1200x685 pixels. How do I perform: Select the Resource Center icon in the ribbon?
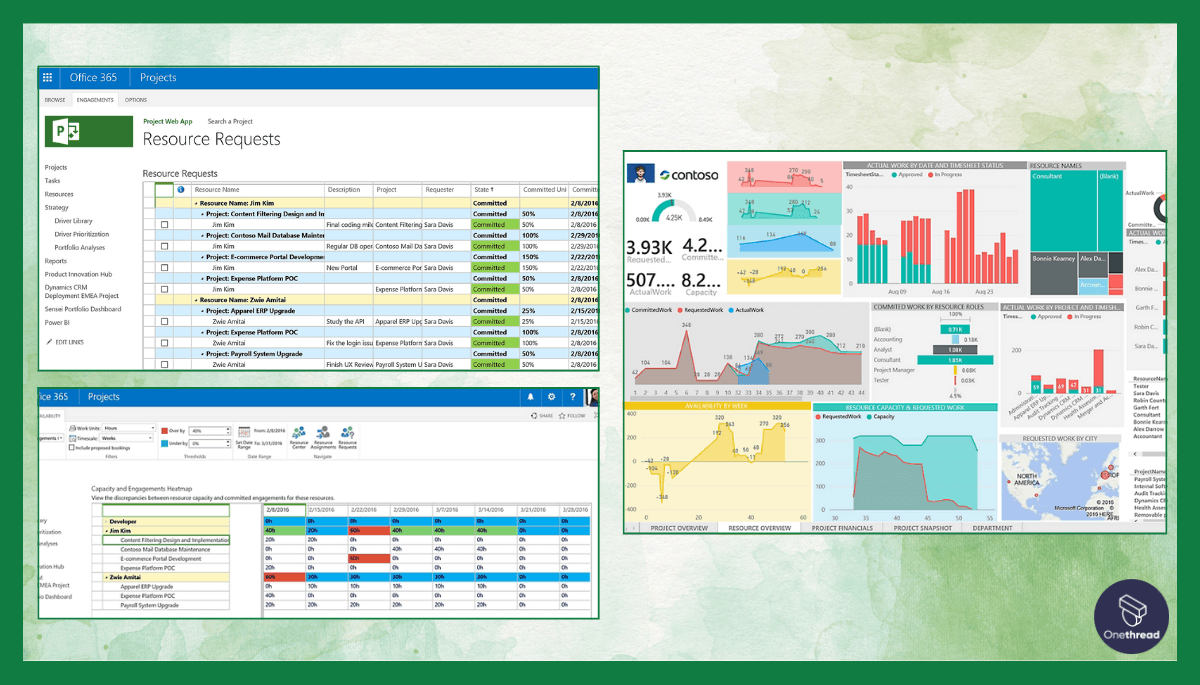pos(299,432)
